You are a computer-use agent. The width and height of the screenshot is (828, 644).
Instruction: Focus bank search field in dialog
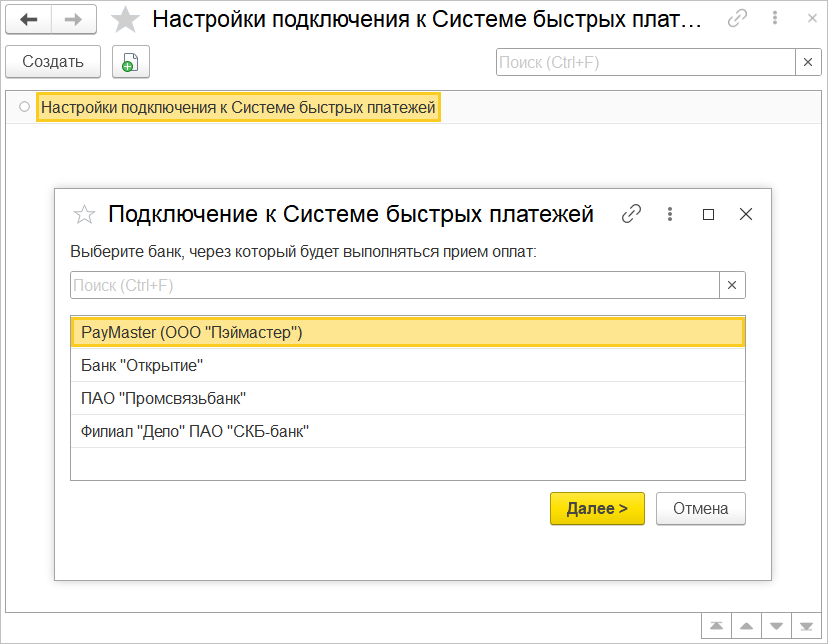pos(395,285)
